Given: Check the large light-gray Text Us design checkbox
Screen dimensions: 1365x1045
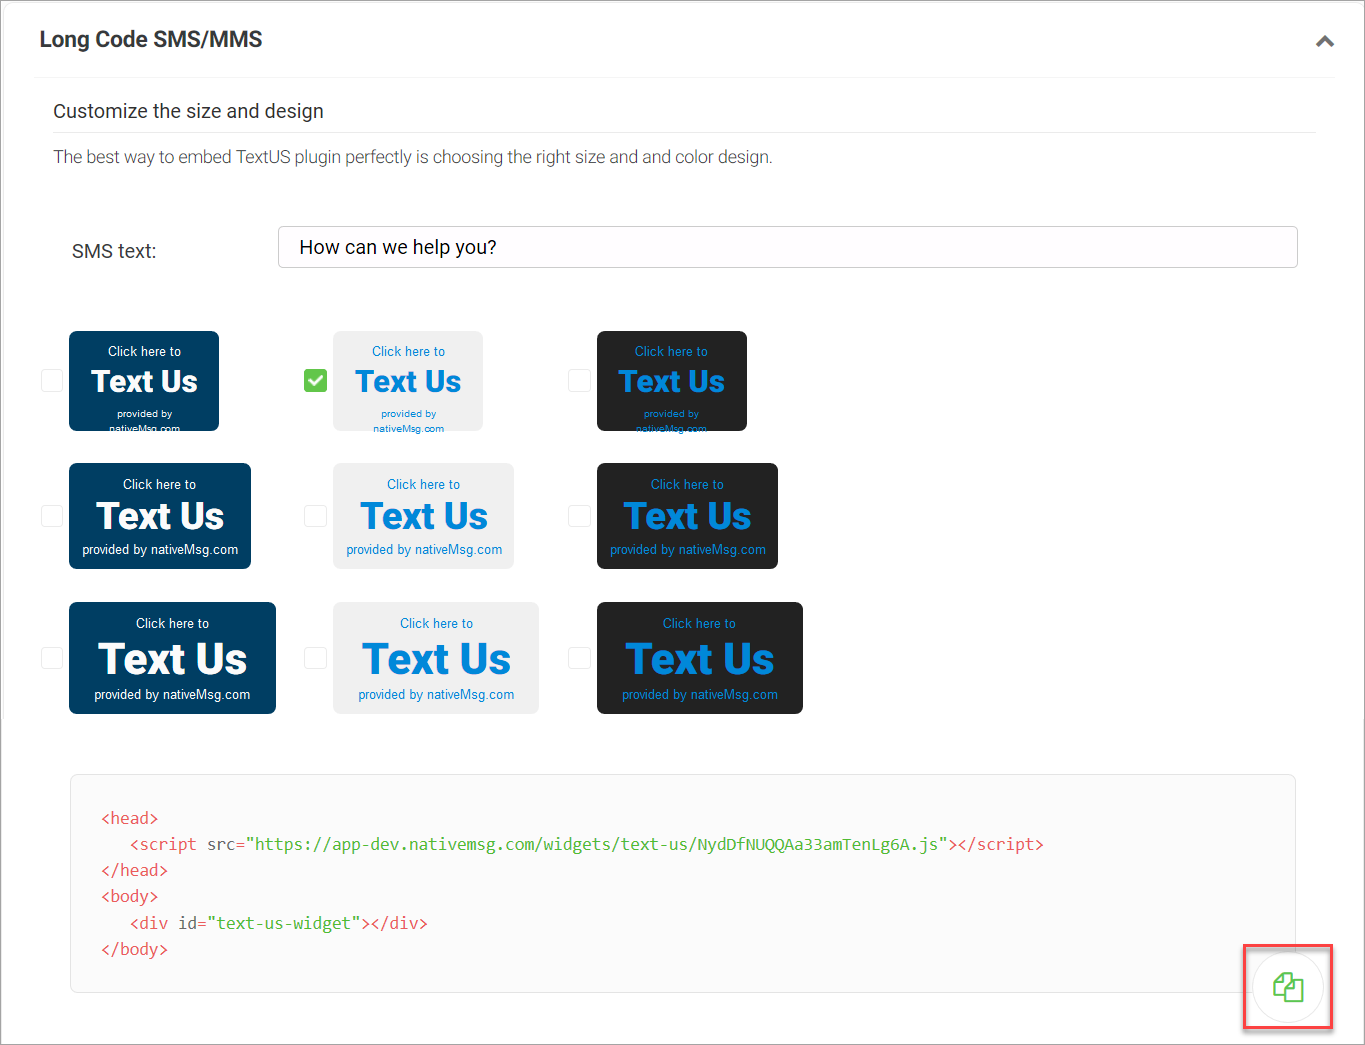Looking at the screenshot, I should coord(315,657).
